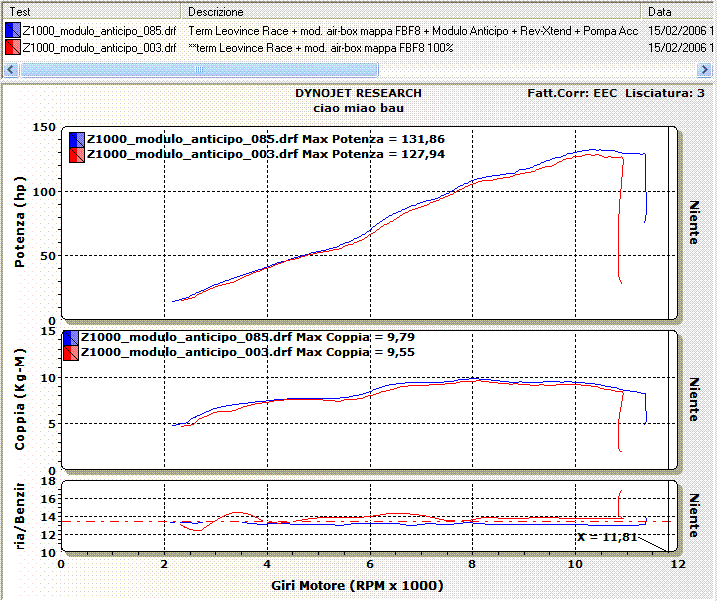Click blue legend icon in the Potenza graph
Viewport: 717px width, 601px height.
click(x=76, y=139)
